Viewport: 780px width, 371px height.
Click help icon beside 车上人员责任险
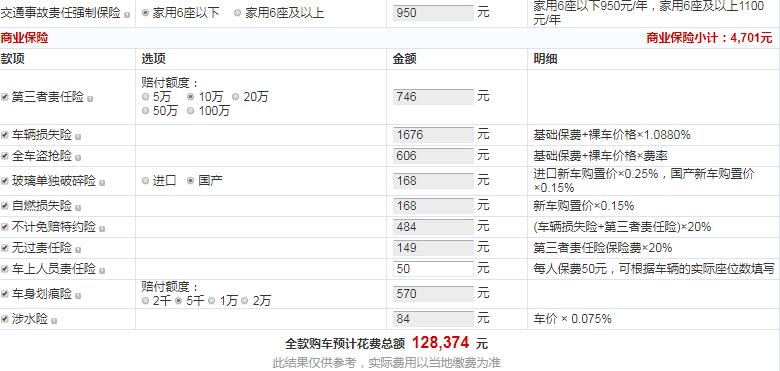(x=102, y=271)
